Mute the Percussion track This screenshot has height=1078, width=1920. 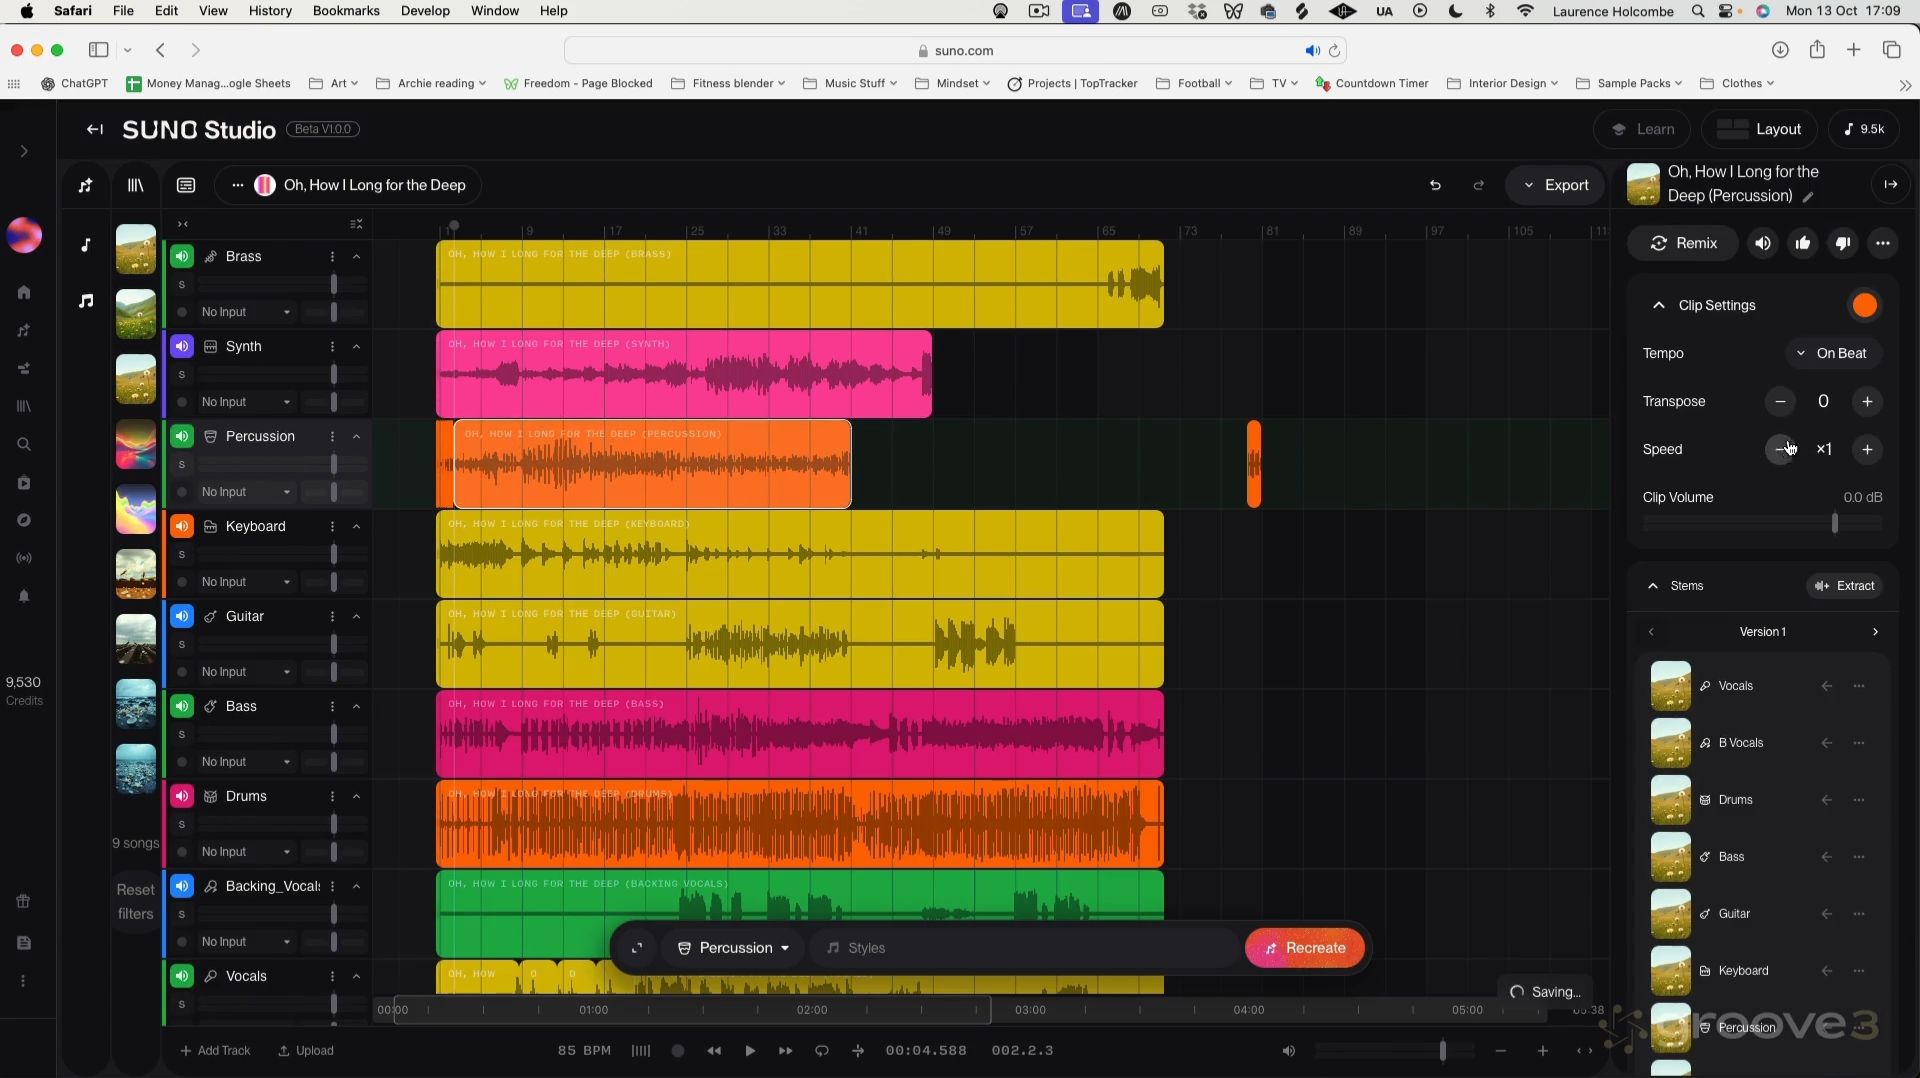181,436
